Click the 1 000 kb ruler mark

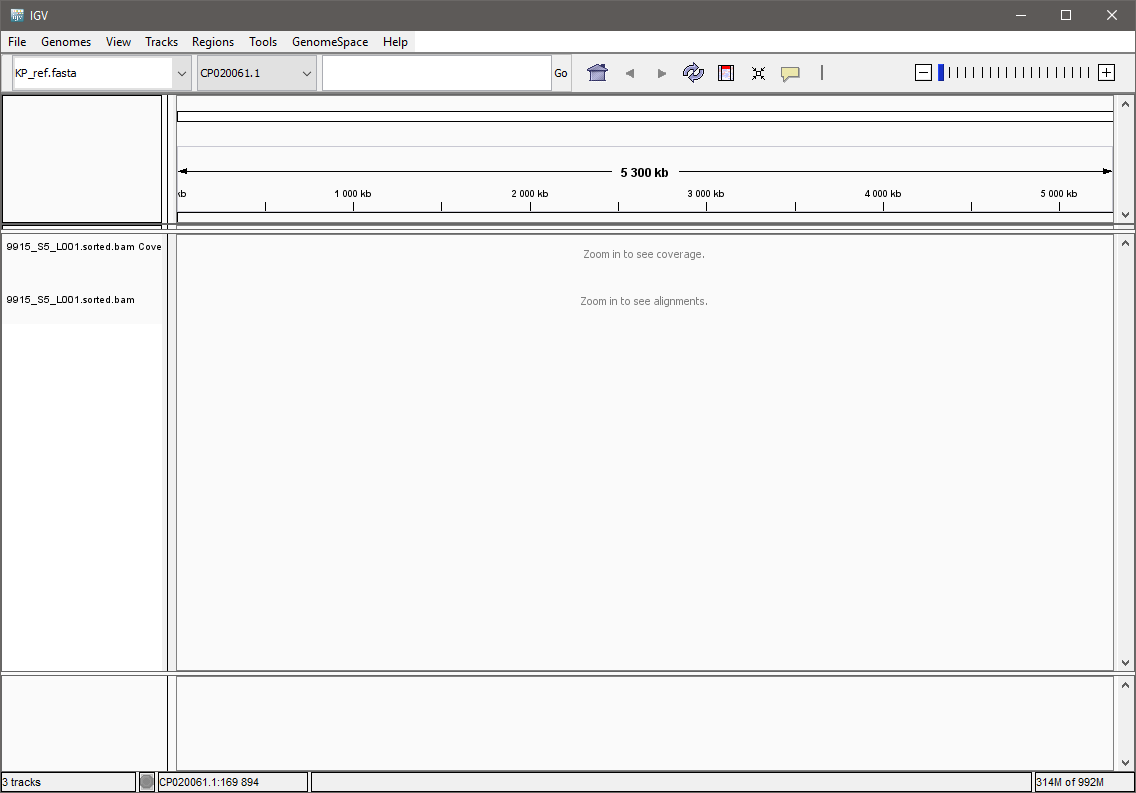tap(353, 194)
